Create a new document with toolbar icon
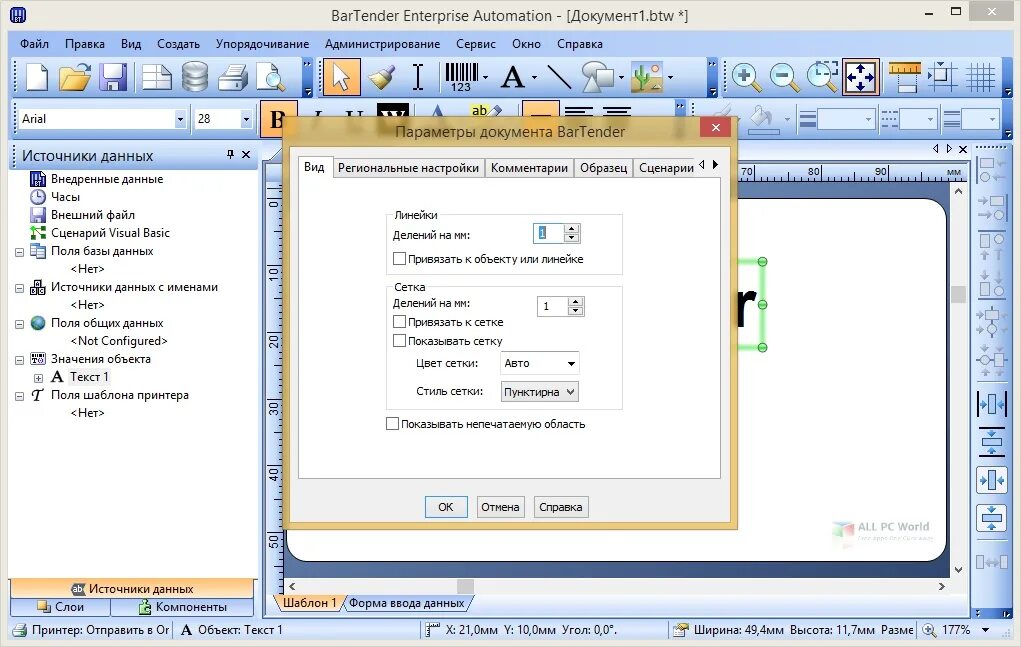 pos(36,77)
